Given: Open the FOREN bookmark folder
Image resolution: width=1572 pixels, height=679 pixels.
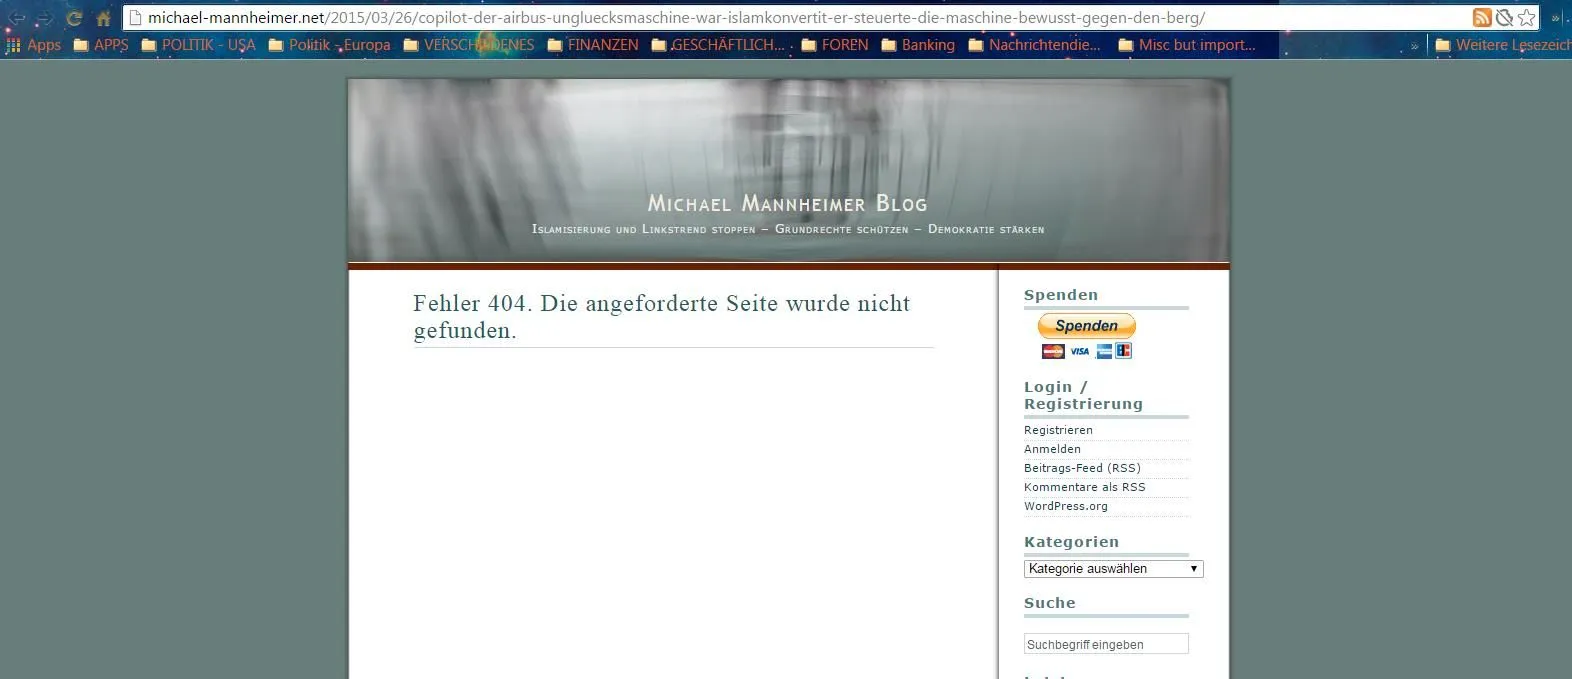Looking at the screenshot, I should tap(835, 45).
